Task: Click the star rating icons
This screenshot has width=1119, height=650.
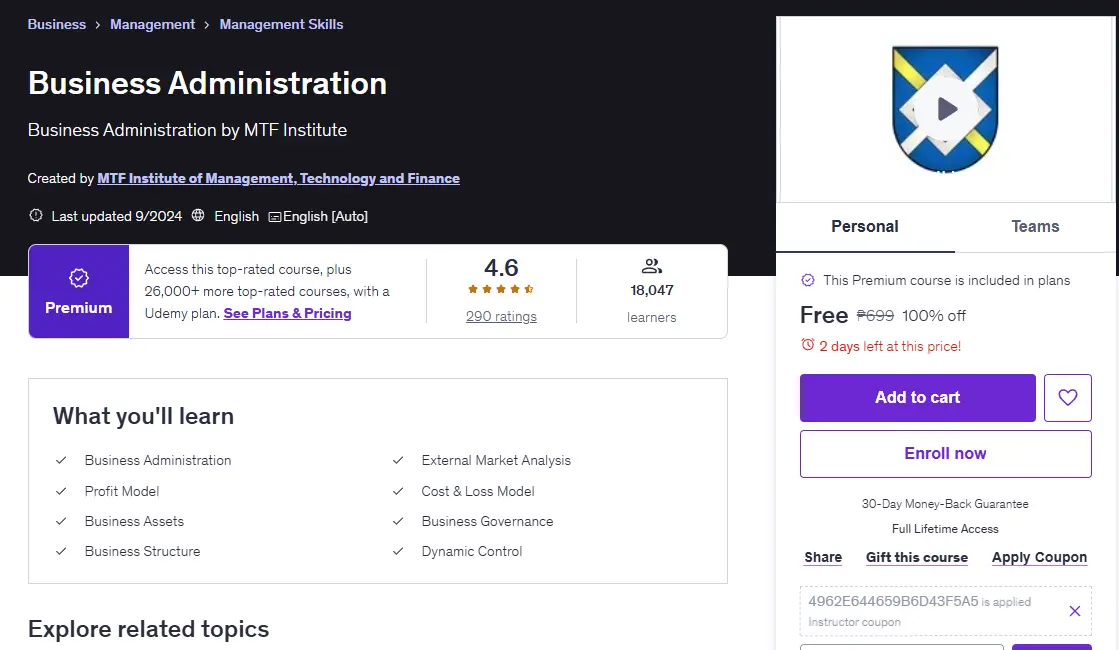Action: click(501, 289)
